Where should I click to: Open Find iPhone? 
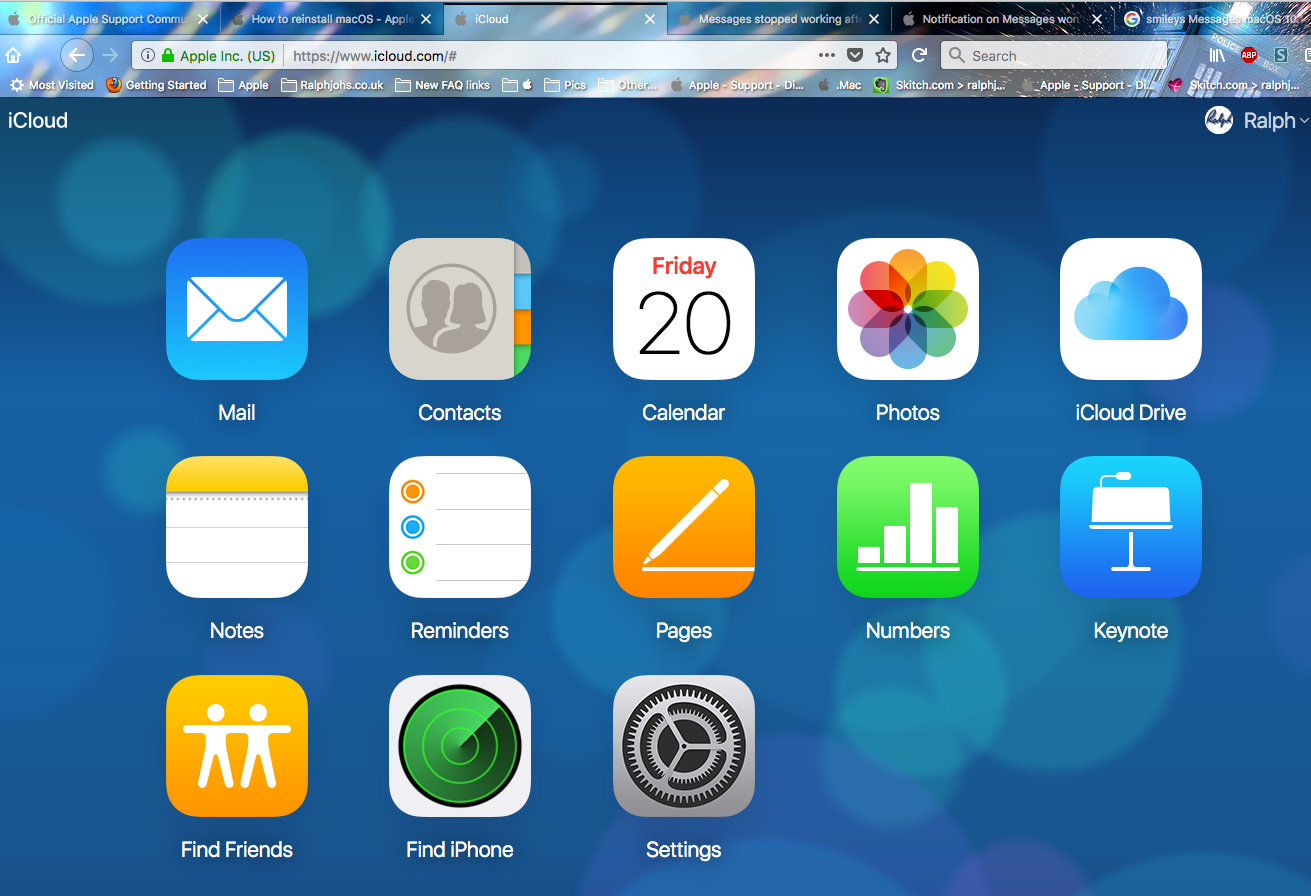point(460,746)
